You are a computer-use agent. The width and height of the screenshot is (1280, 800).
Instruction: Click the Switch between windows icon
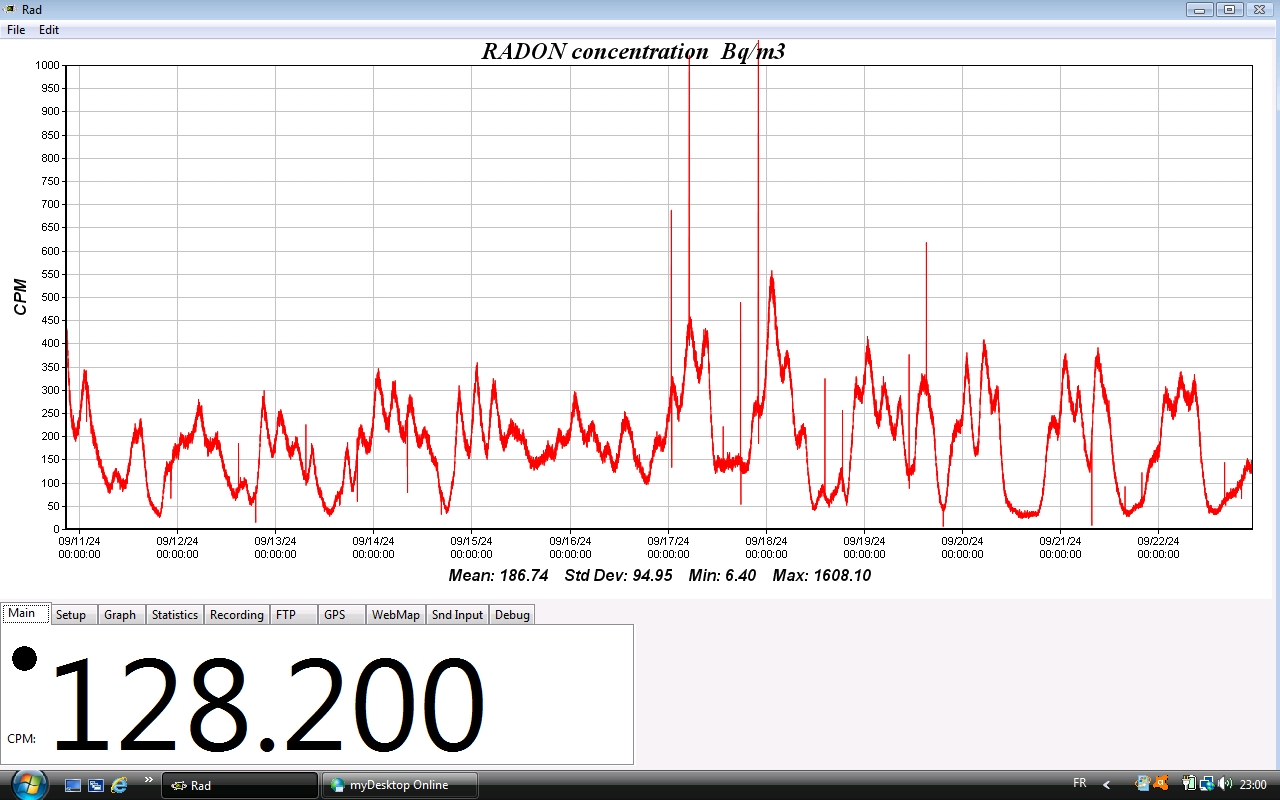click(x=96, y=785)
